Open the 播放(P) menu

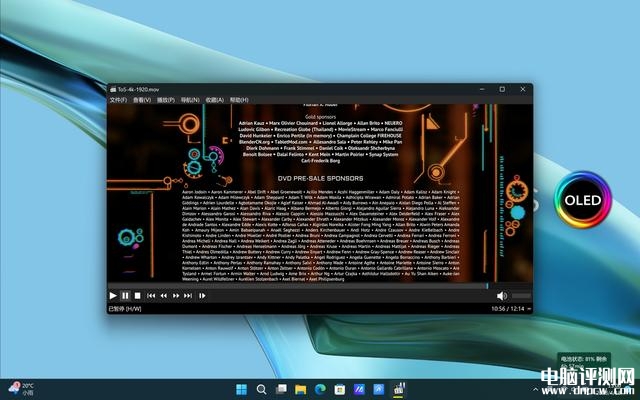click(166, 100)
